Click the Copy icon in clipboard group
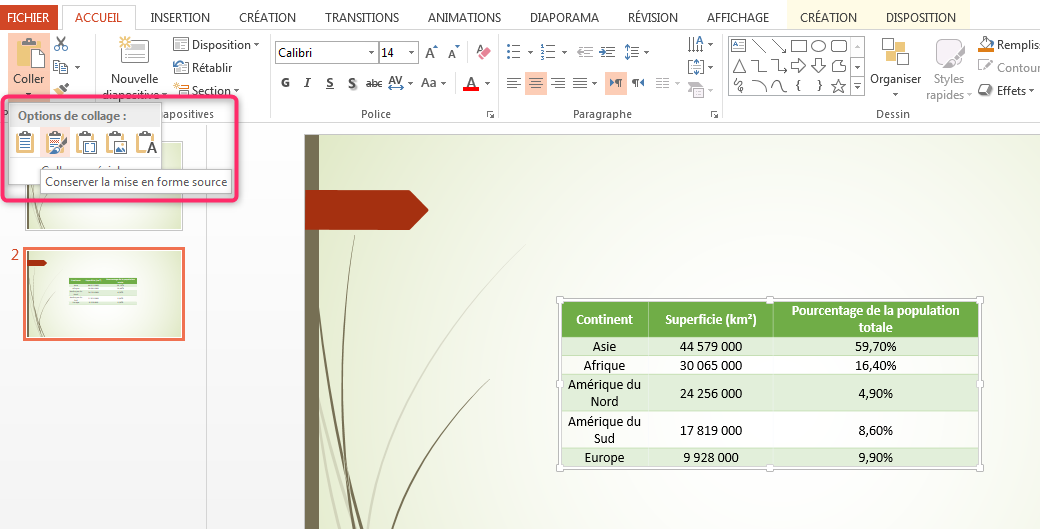 (61, 67)
